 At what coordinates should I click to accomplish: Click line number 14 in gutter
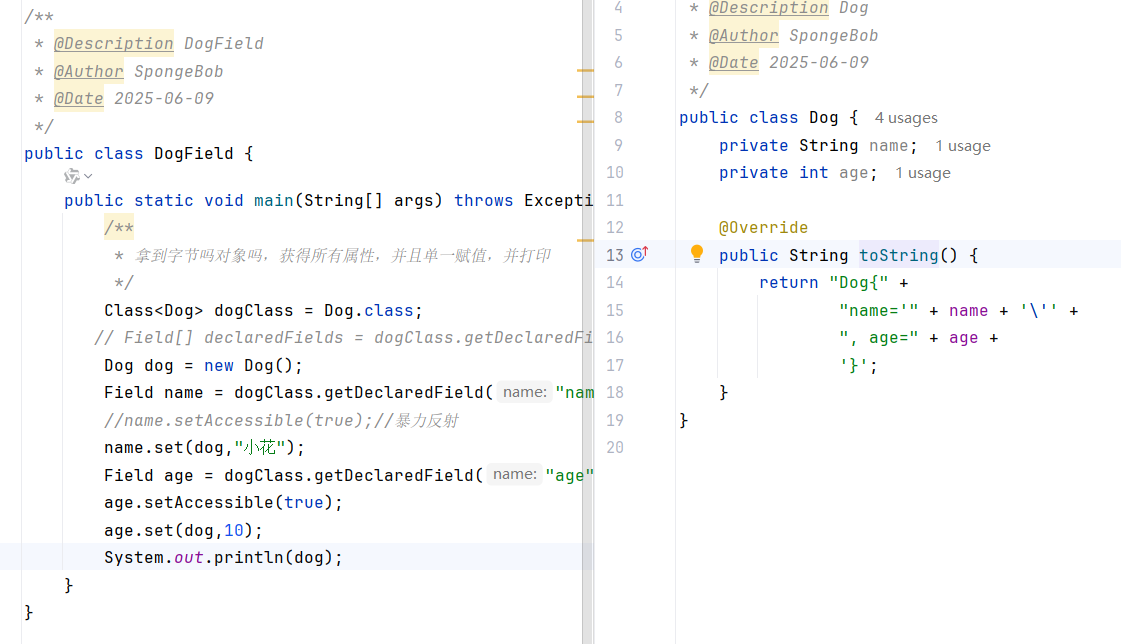click(x=615, y=282)
